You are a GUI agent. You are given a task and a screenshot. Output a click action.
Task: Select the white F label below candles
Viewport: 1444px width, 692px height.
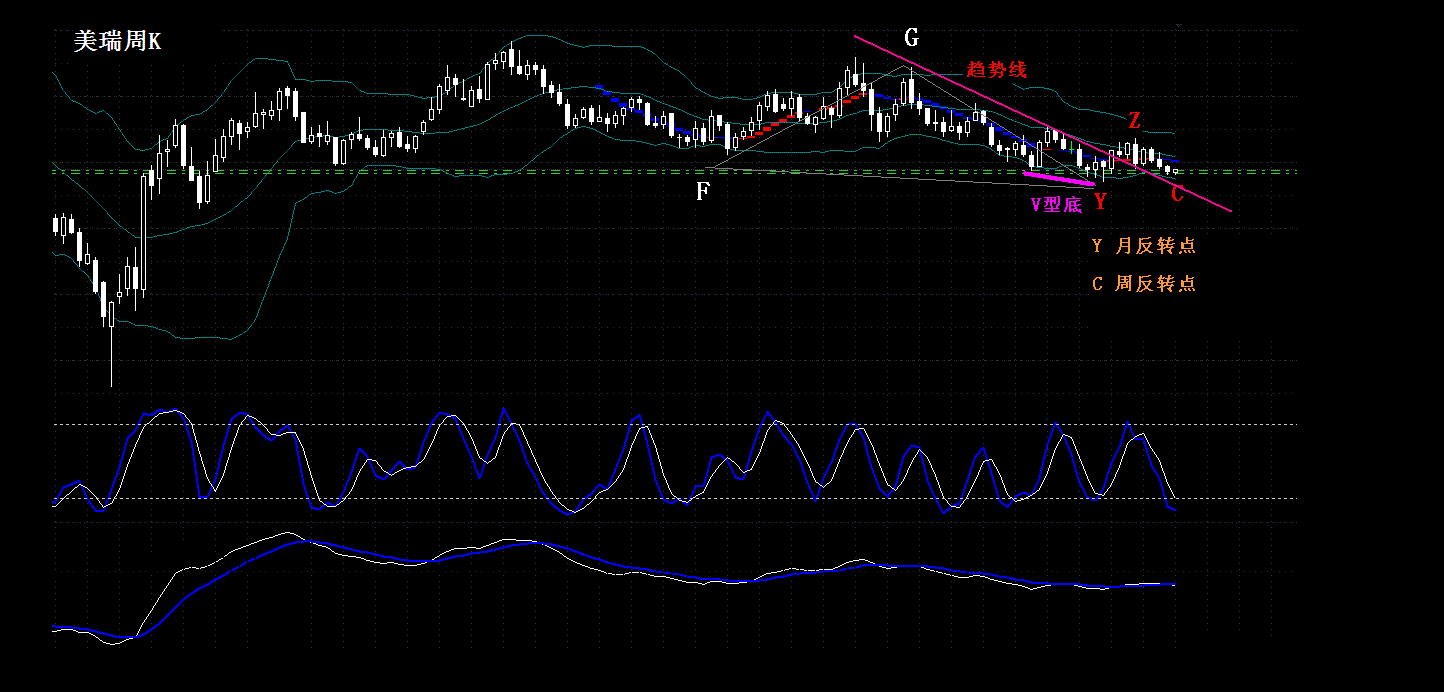(x=703, y=191)
